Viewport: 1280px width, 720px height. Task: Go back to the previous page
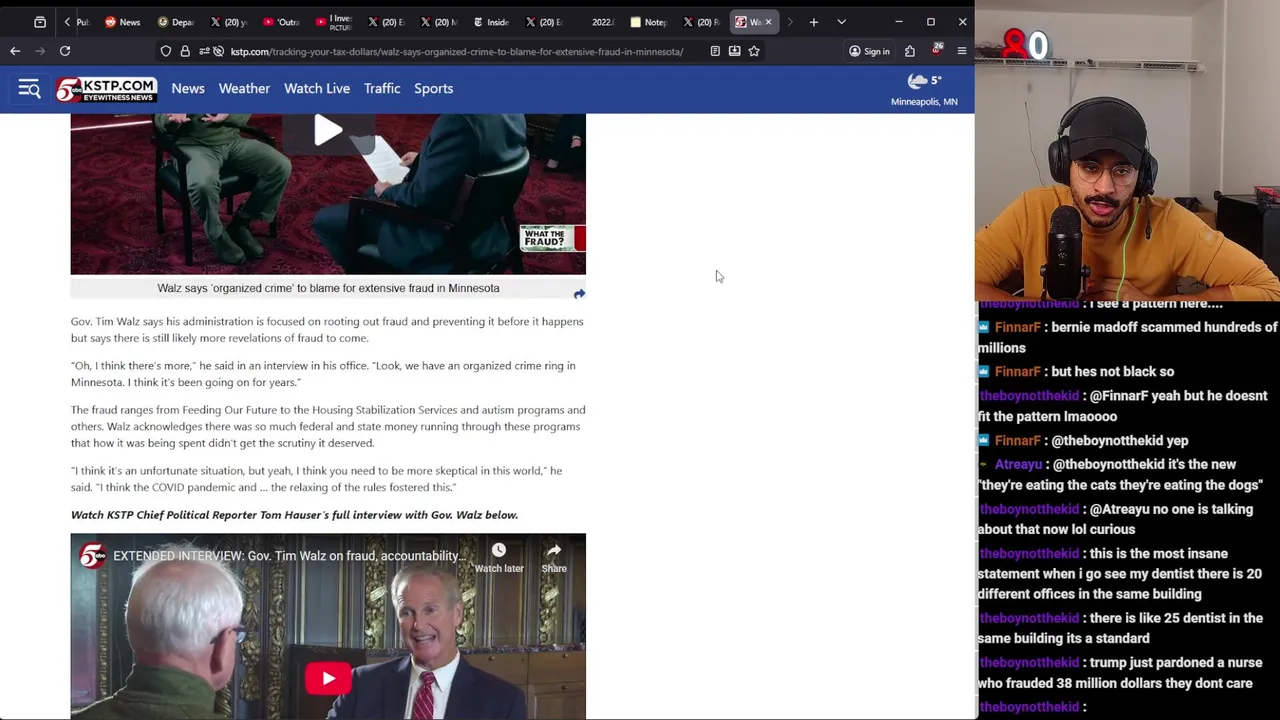[15, 51]
